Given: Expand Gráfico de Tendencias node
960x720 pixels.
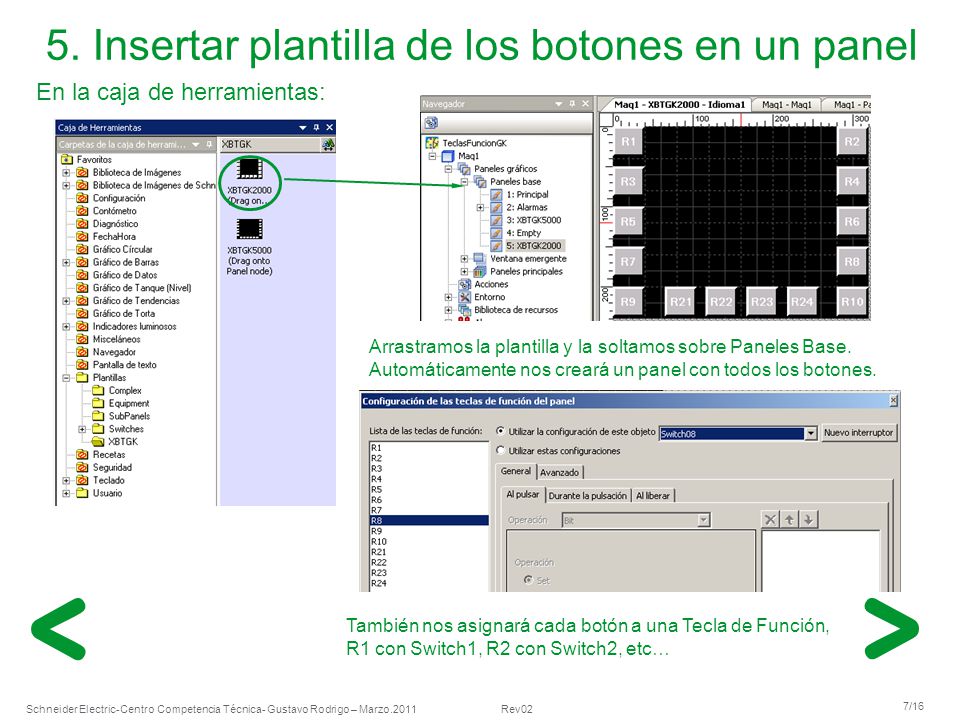Looking at the screenshot, I should tap(66, 301).
